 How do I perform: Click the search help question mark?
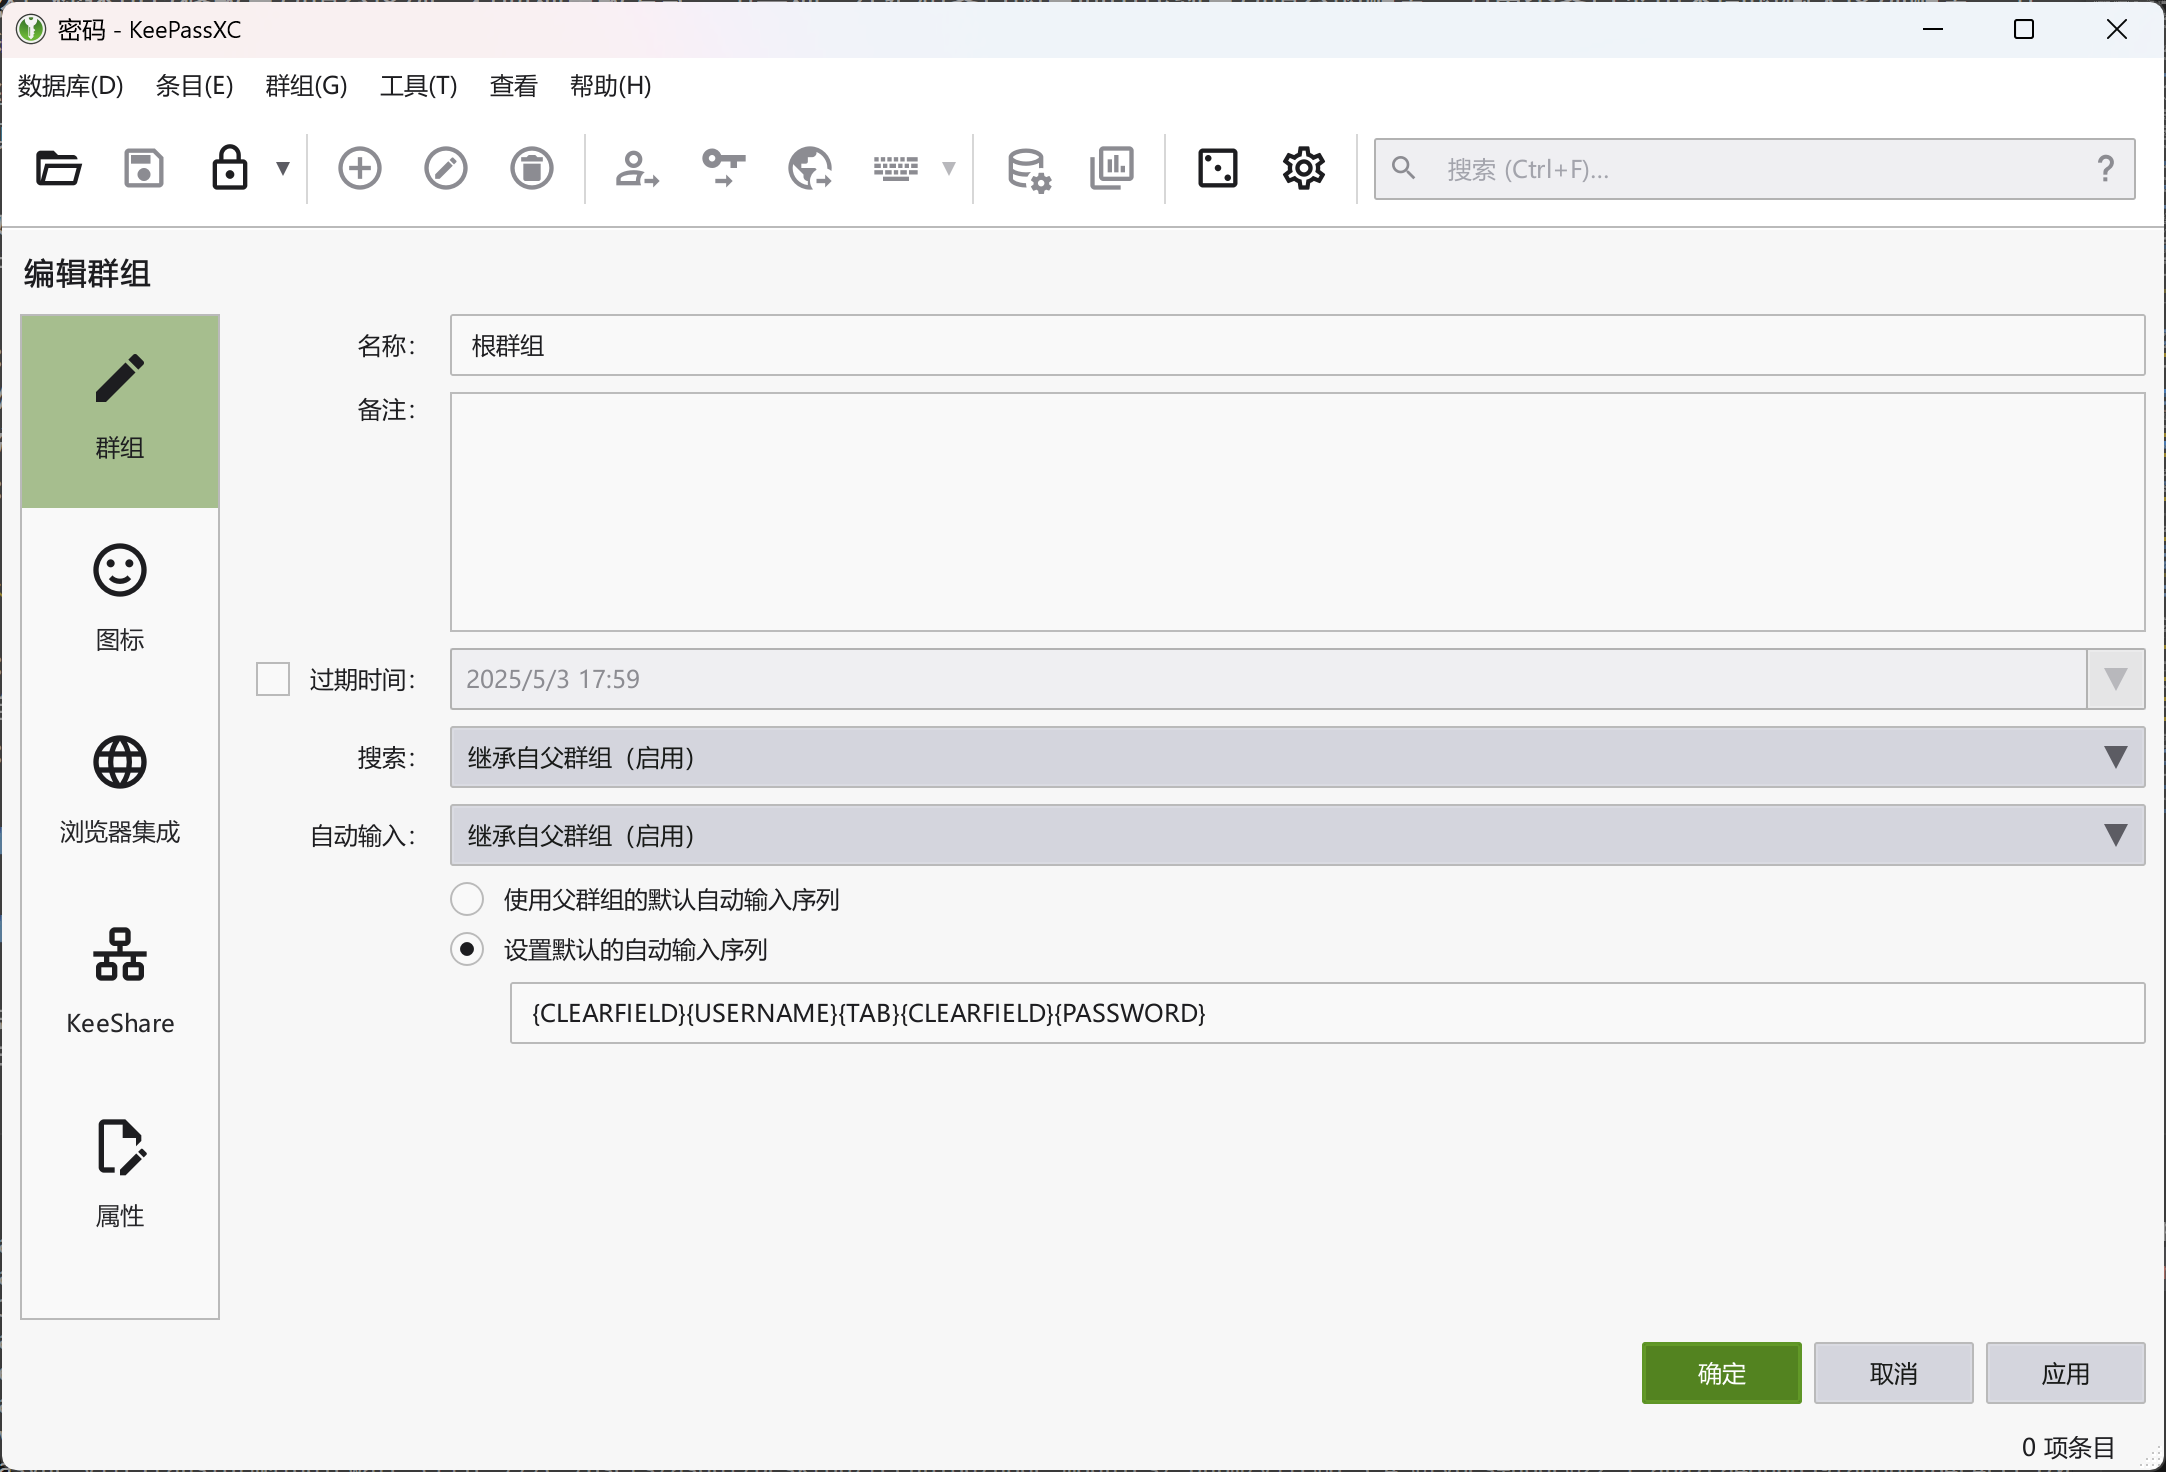2106,168
